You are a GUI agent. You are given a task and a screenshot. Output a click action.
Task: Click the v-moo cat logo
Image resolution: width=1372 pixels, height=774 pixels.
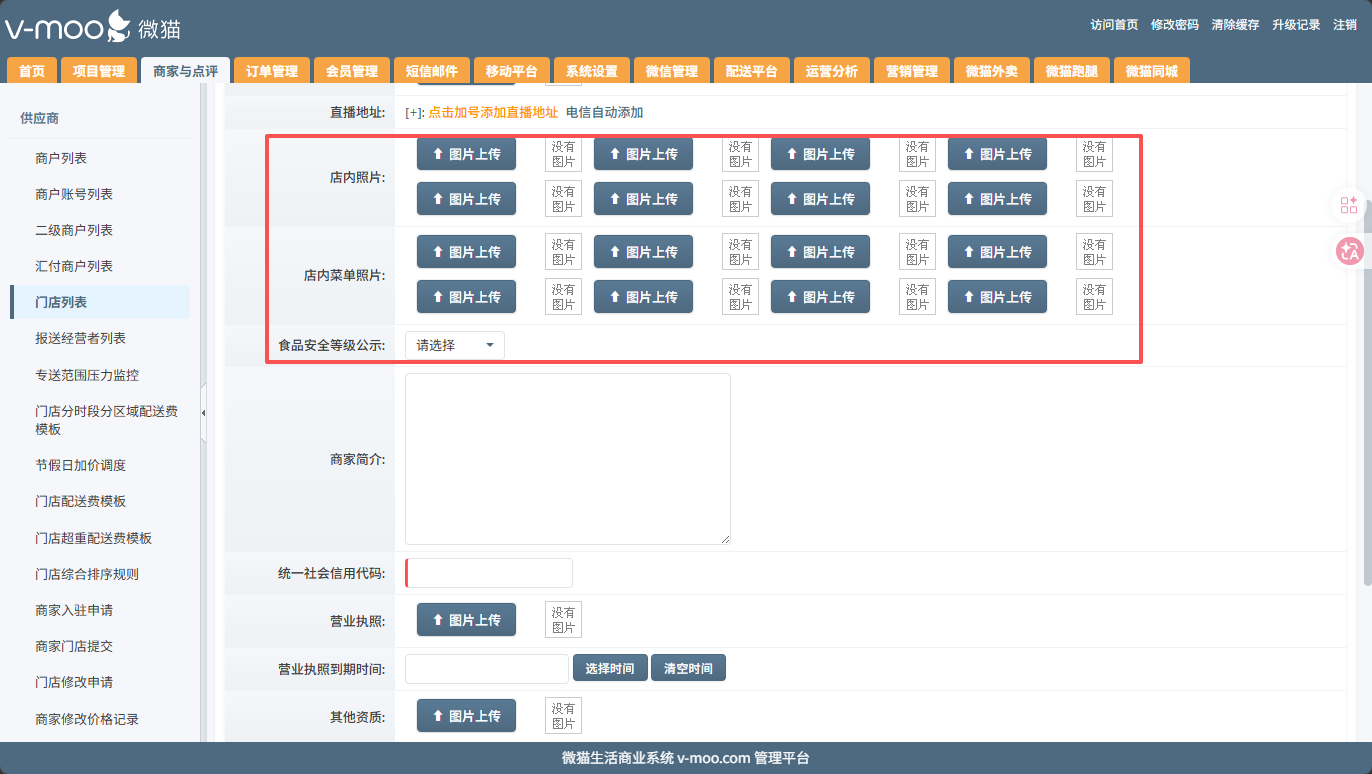click(x=92, y=27)
